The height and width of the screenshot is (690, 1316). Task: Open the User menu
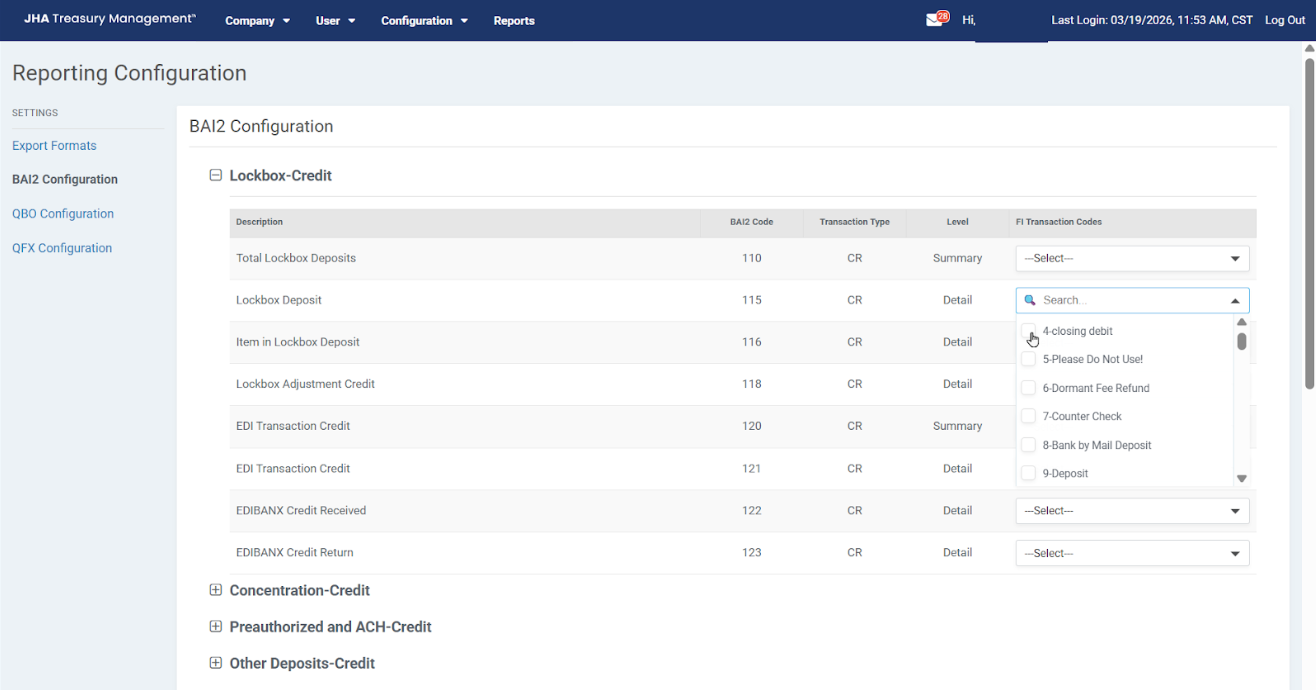[336, 20]
